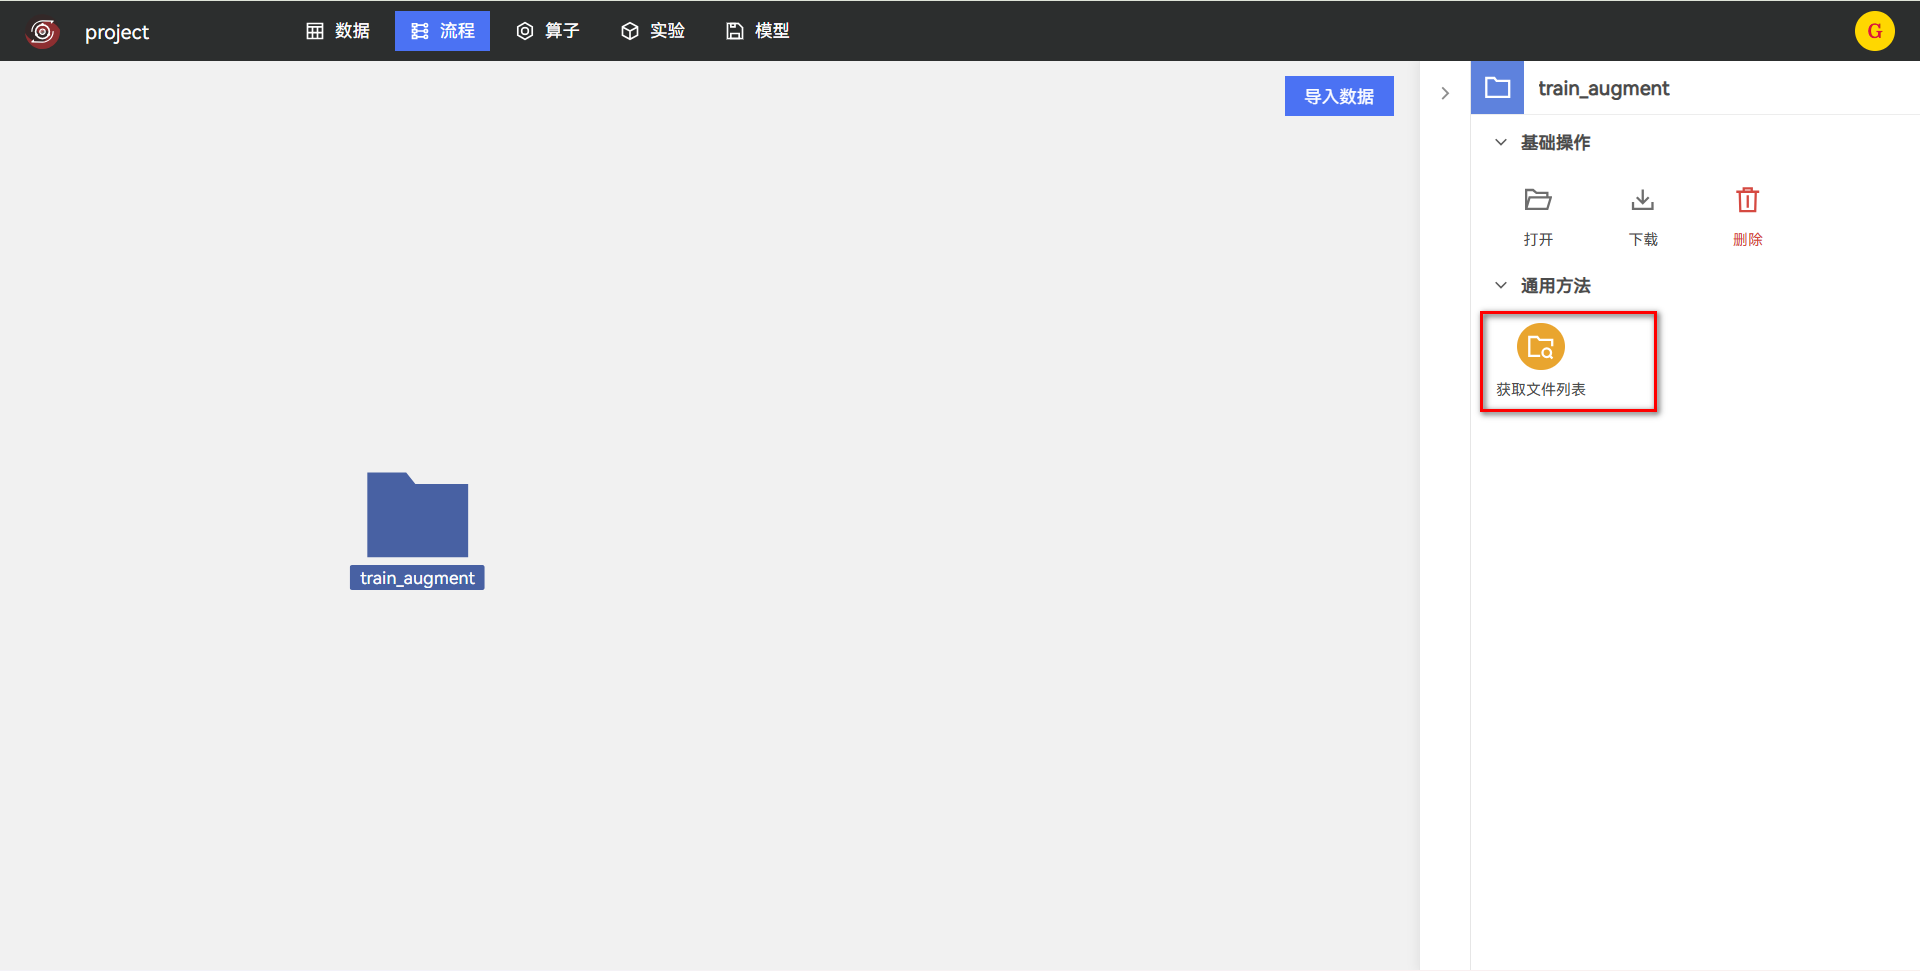Click the 导入数据 button
Image resolution: width=1920 pixels, height=971 pixels.
[x=1339, y=96]
